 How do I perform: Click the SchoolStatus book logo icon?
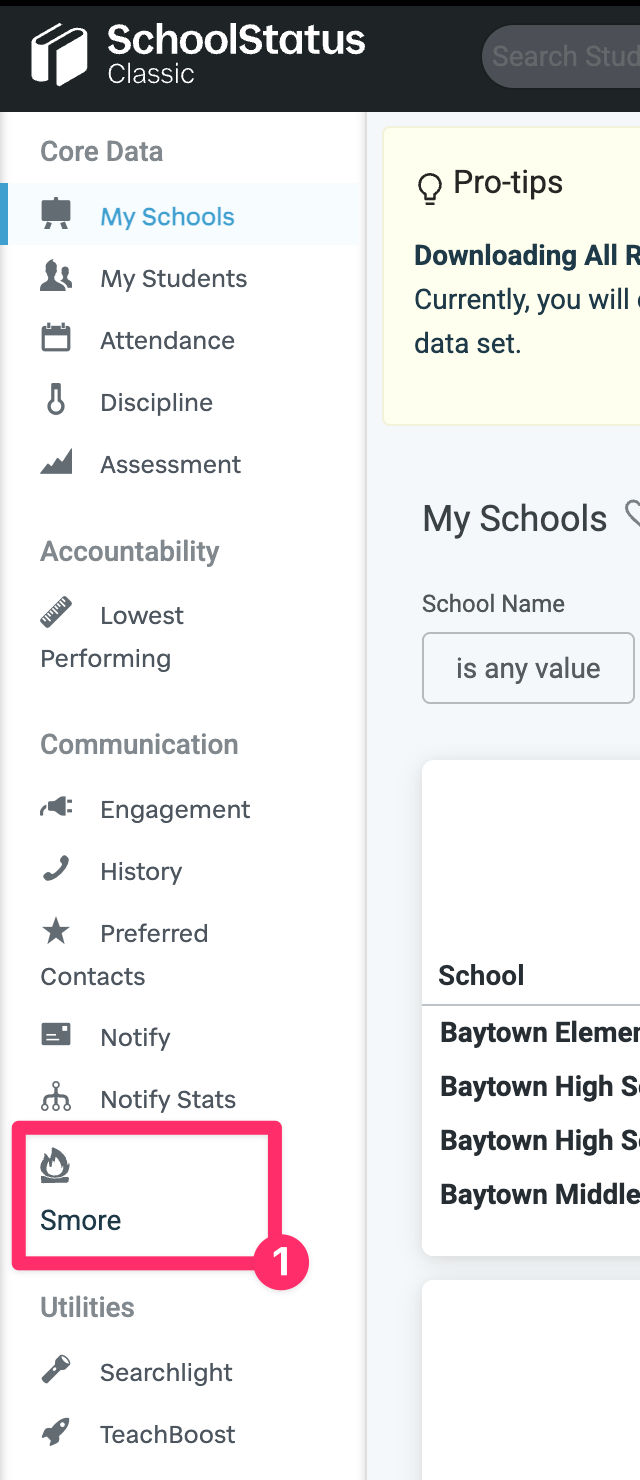click(x=59, y=55)
